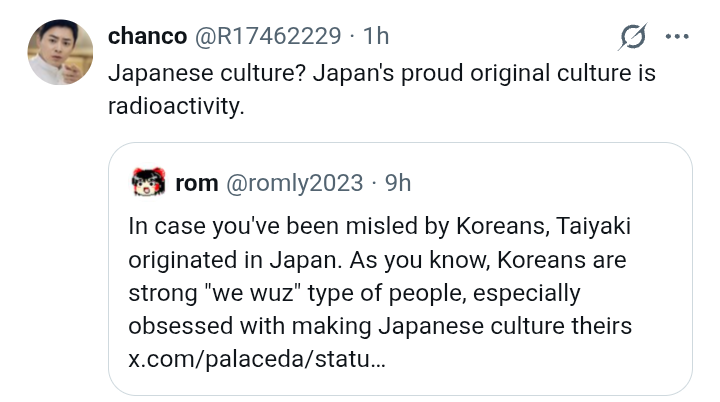Viewport: 720px width, 402px height.
Task: Click 'originated in Japan' text in quoted post
Action: 235,260
